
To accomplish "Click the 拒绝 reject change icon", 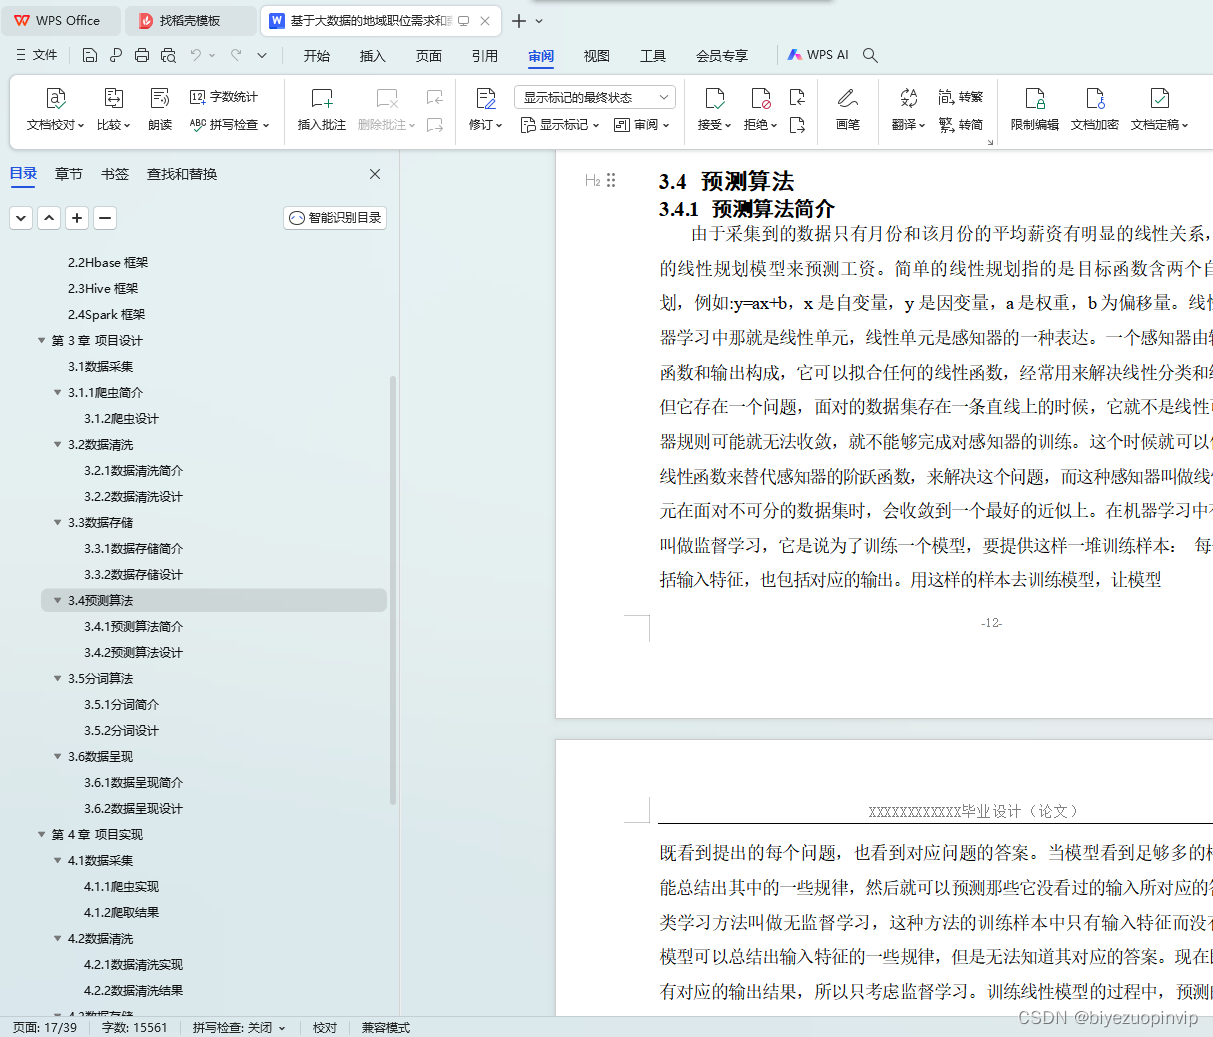I will pos(761,98).
